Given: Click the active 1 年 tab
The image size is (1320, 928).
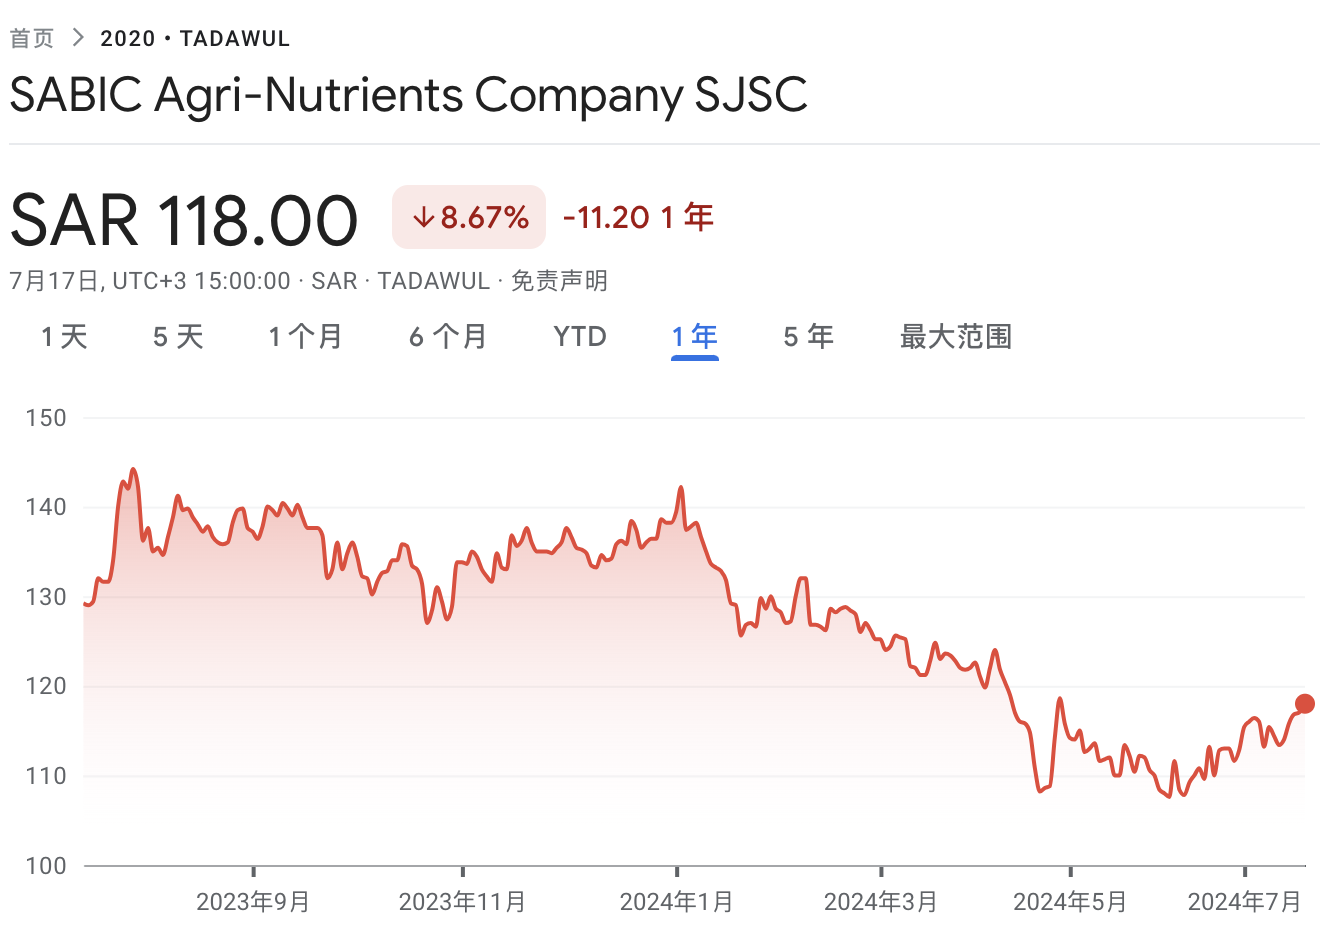Looking at the screenshot, I should [x=694, y=337].
